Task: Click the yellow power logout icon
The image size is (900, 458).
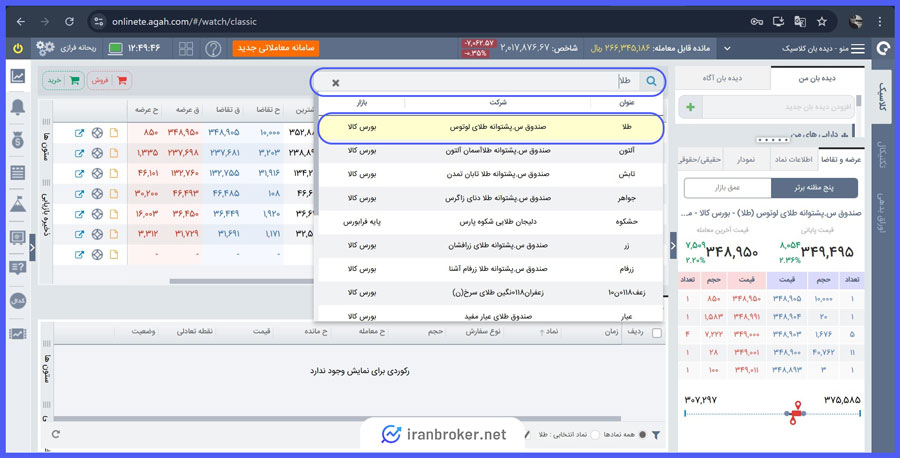Action: 18,48
